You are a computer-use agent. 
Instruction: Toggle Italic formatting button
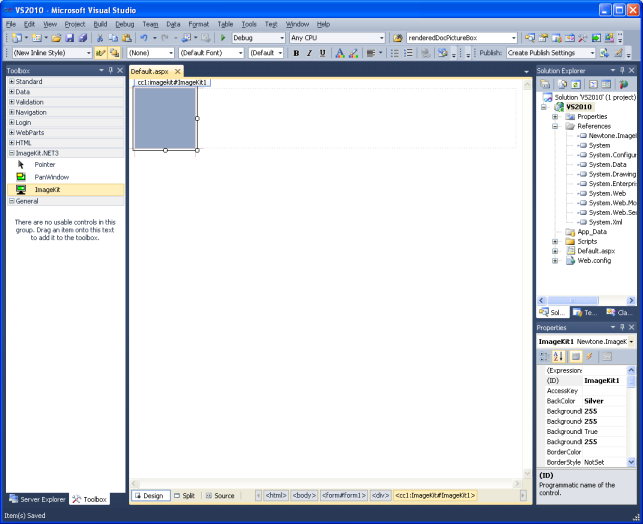[309, 53]
